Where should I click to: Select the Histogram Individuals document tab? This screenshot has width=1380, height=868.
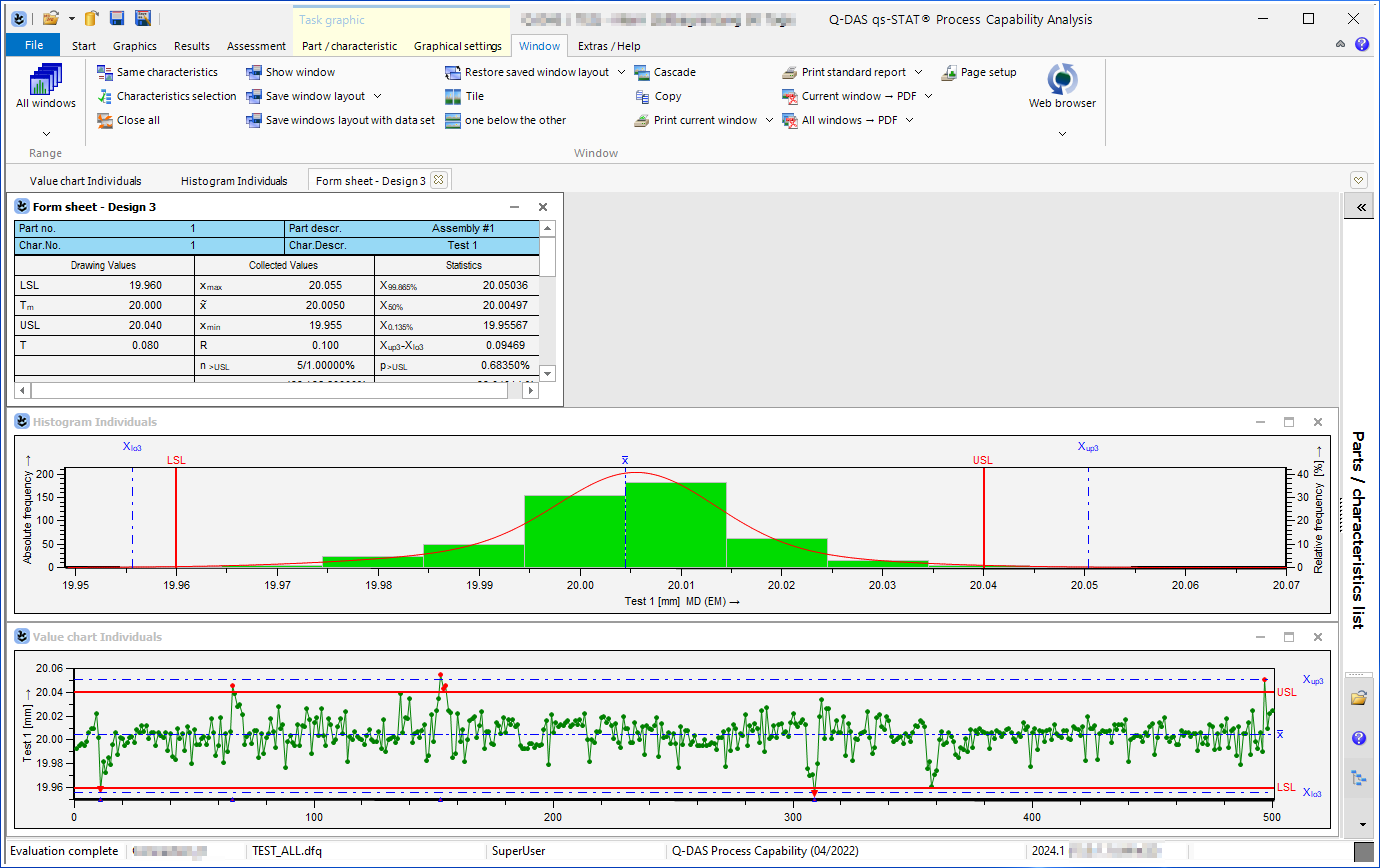tap(234, 181)
